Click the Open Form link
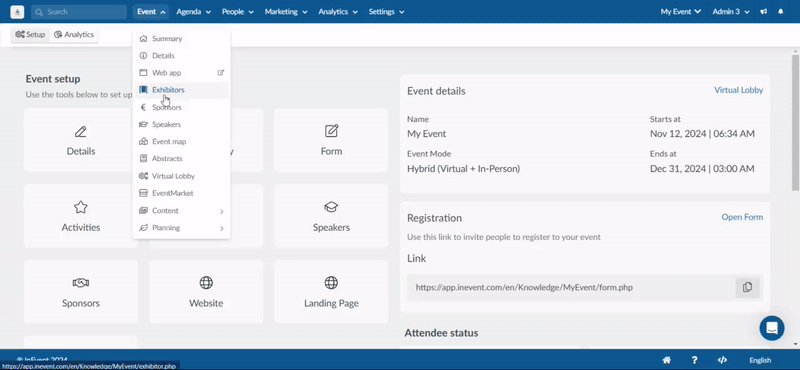Image resolution: width=800 pixels, height=370 pixels. (x=742, y=217)
